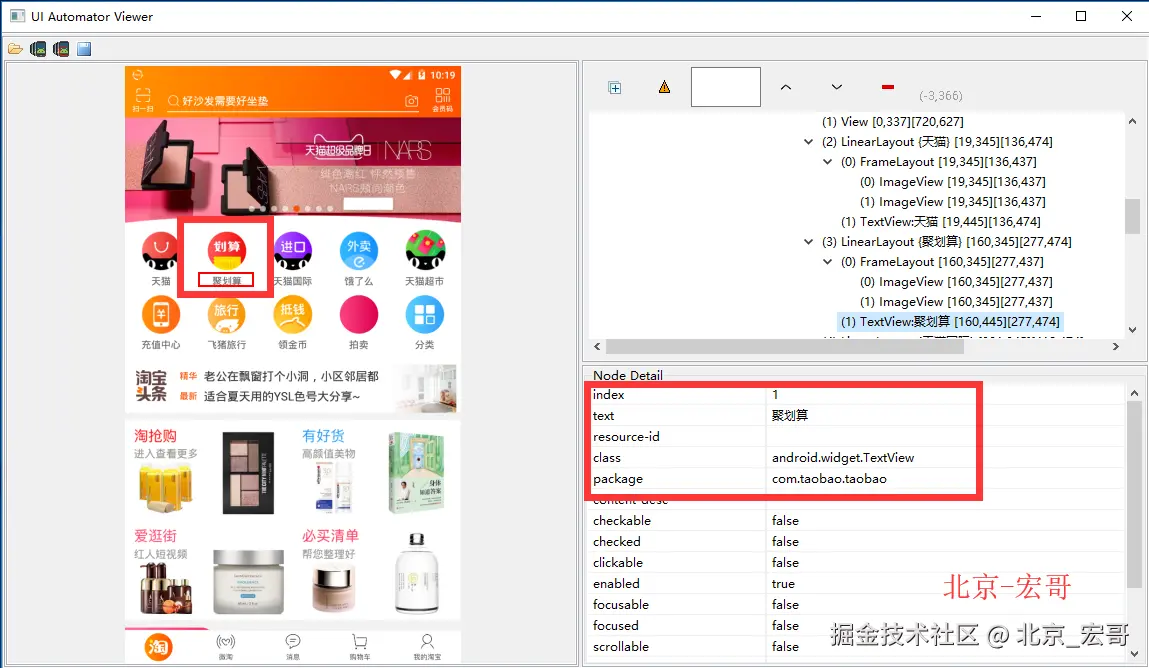Click the Compressed Hierarchy Screenshot icon
The width and height of the screenshot is (1149, 668).
pyautogui.click(x=61, y=49)
